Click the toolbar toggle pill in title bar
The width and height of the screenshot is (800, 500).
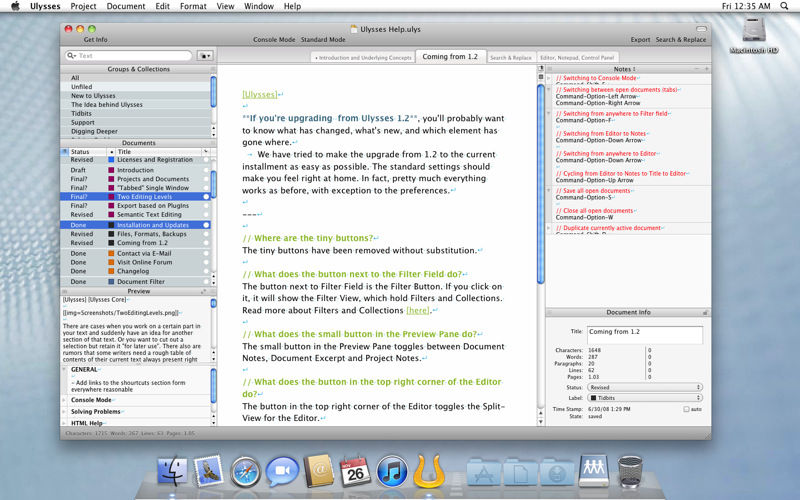702,29
